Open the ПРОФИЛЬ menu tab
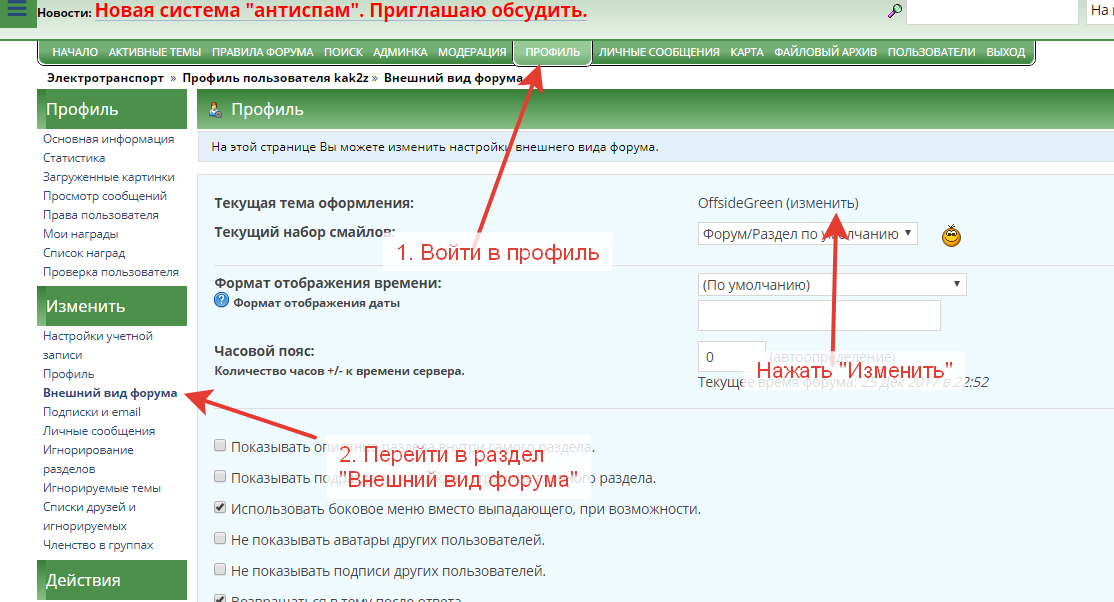 coord(552,52)
